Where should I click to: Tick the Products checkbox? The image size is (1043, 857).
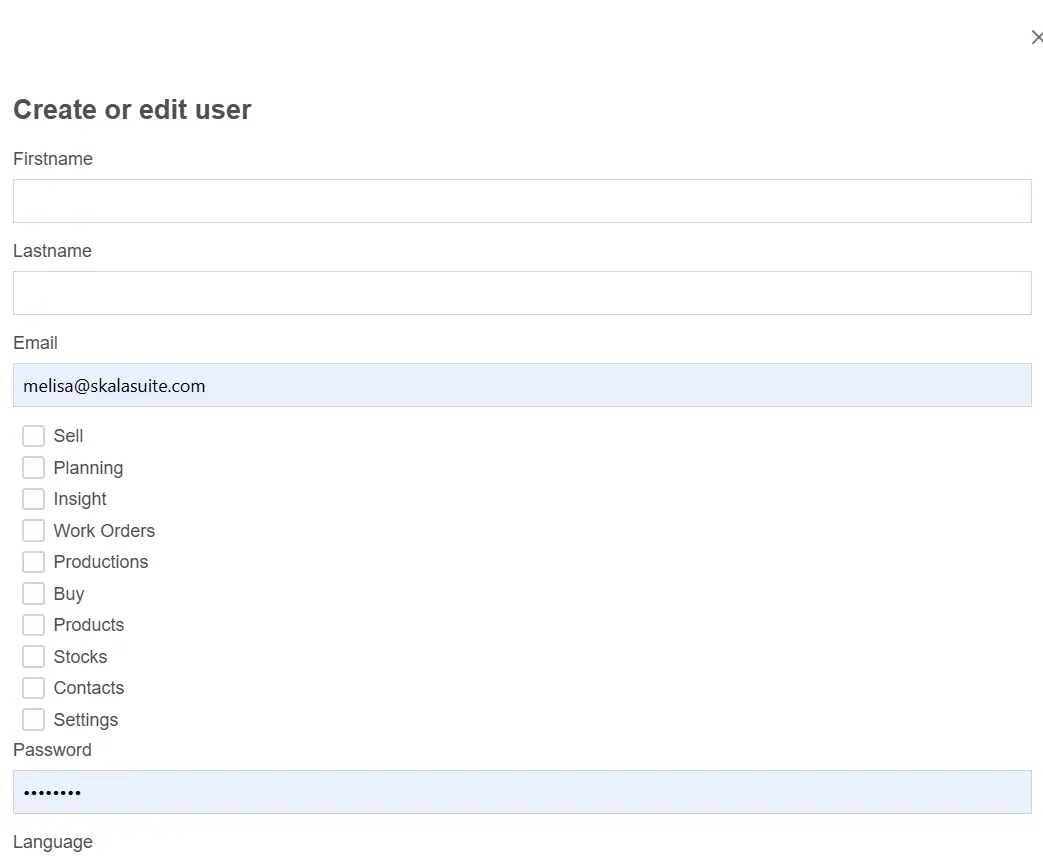click(33, 625)
